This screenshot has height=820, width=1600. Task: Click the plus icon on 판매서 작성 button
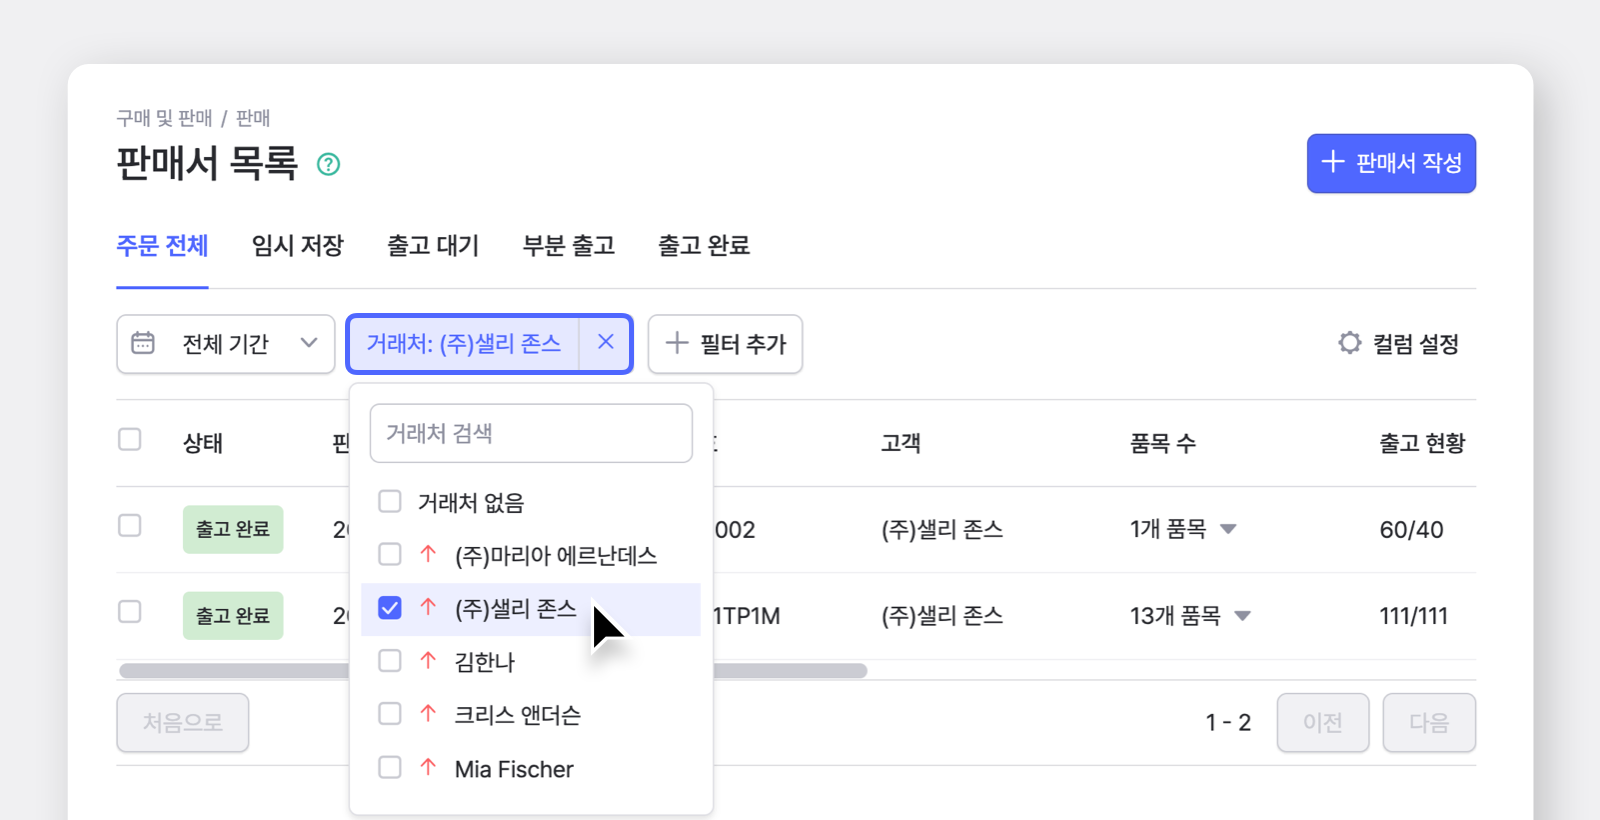click(x=1333, y=161)
